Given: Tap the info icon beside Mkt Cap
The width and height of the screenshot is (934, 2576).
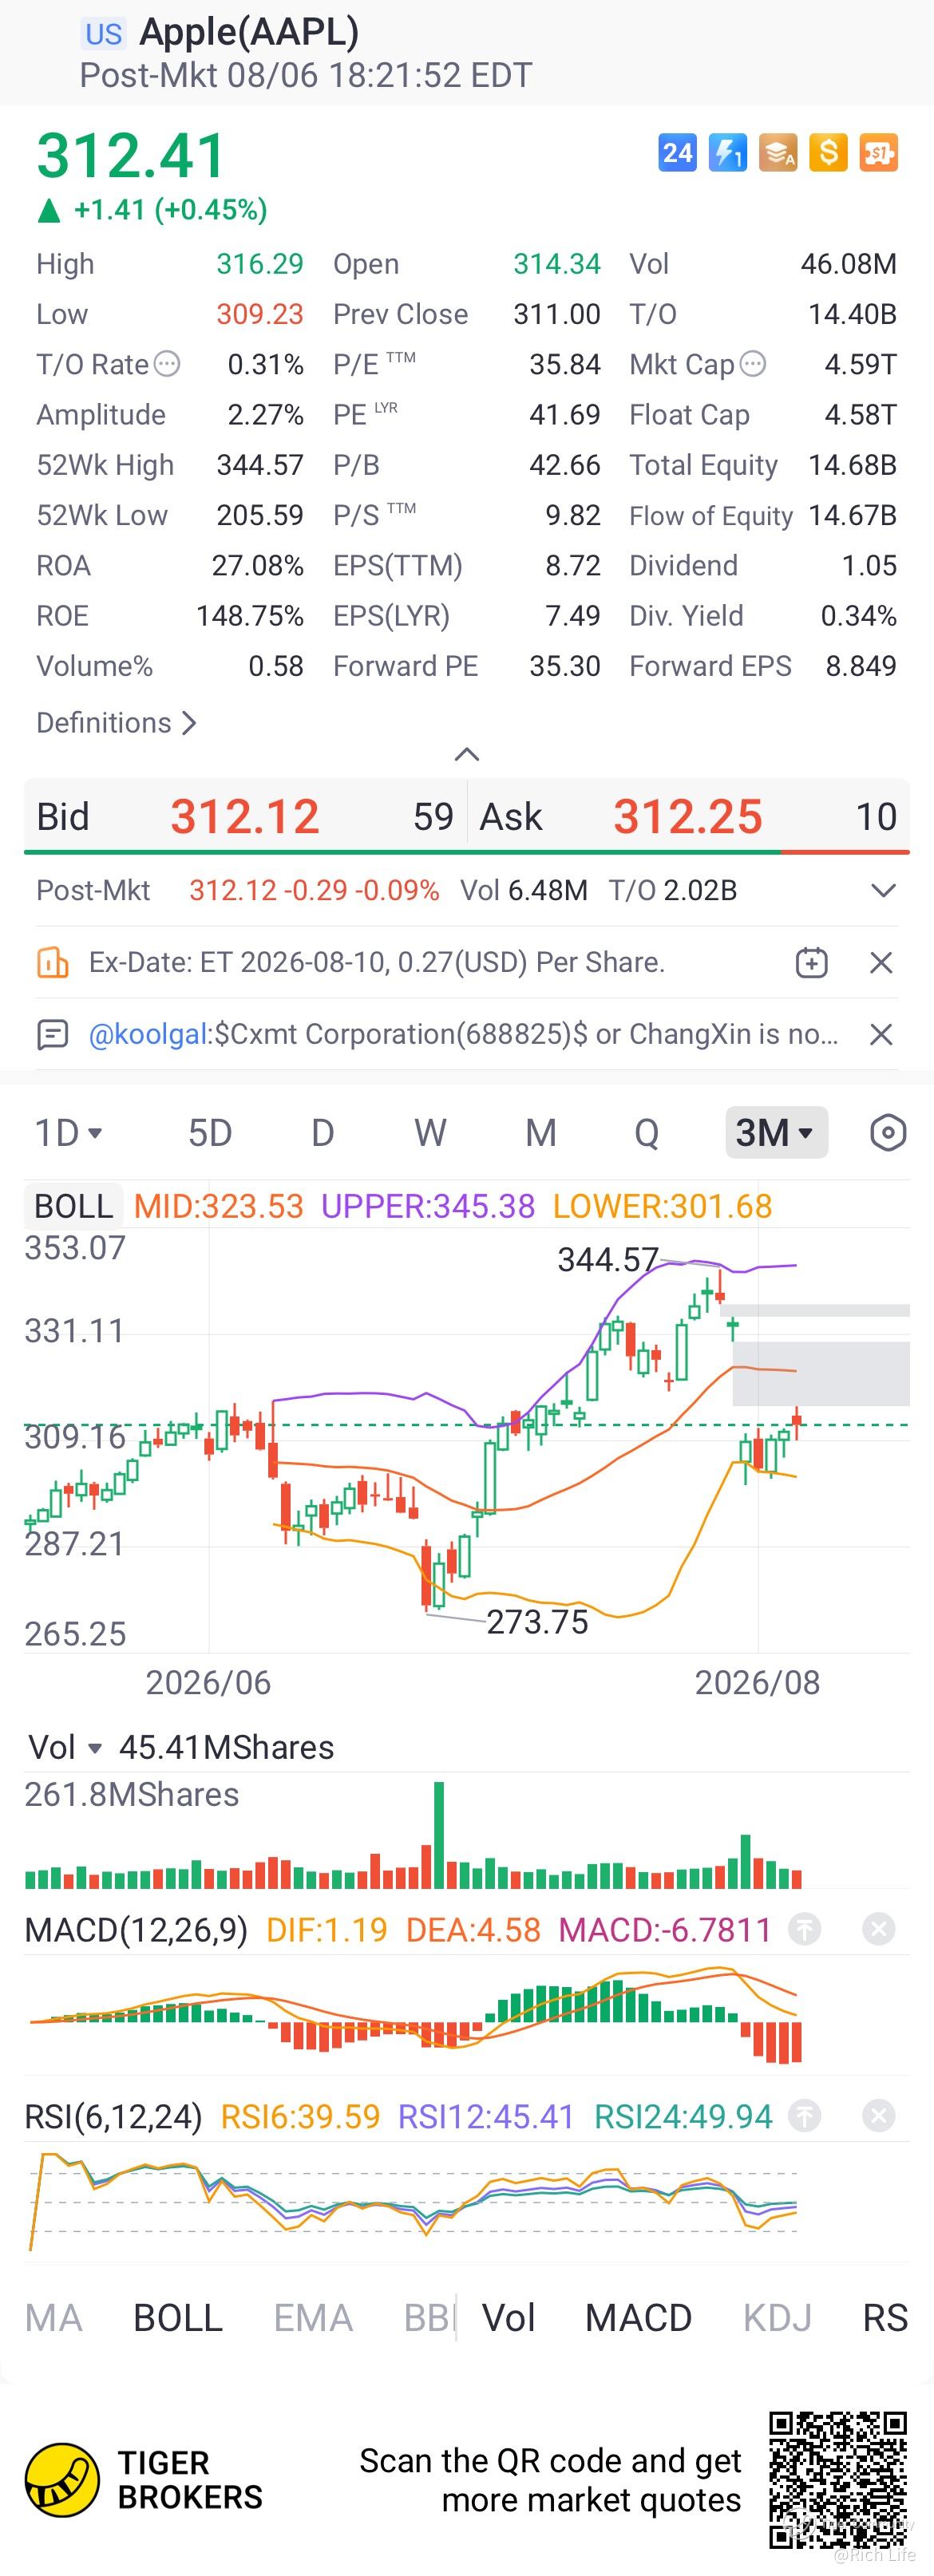Looking at the screenshot, I should pos(753,364).
